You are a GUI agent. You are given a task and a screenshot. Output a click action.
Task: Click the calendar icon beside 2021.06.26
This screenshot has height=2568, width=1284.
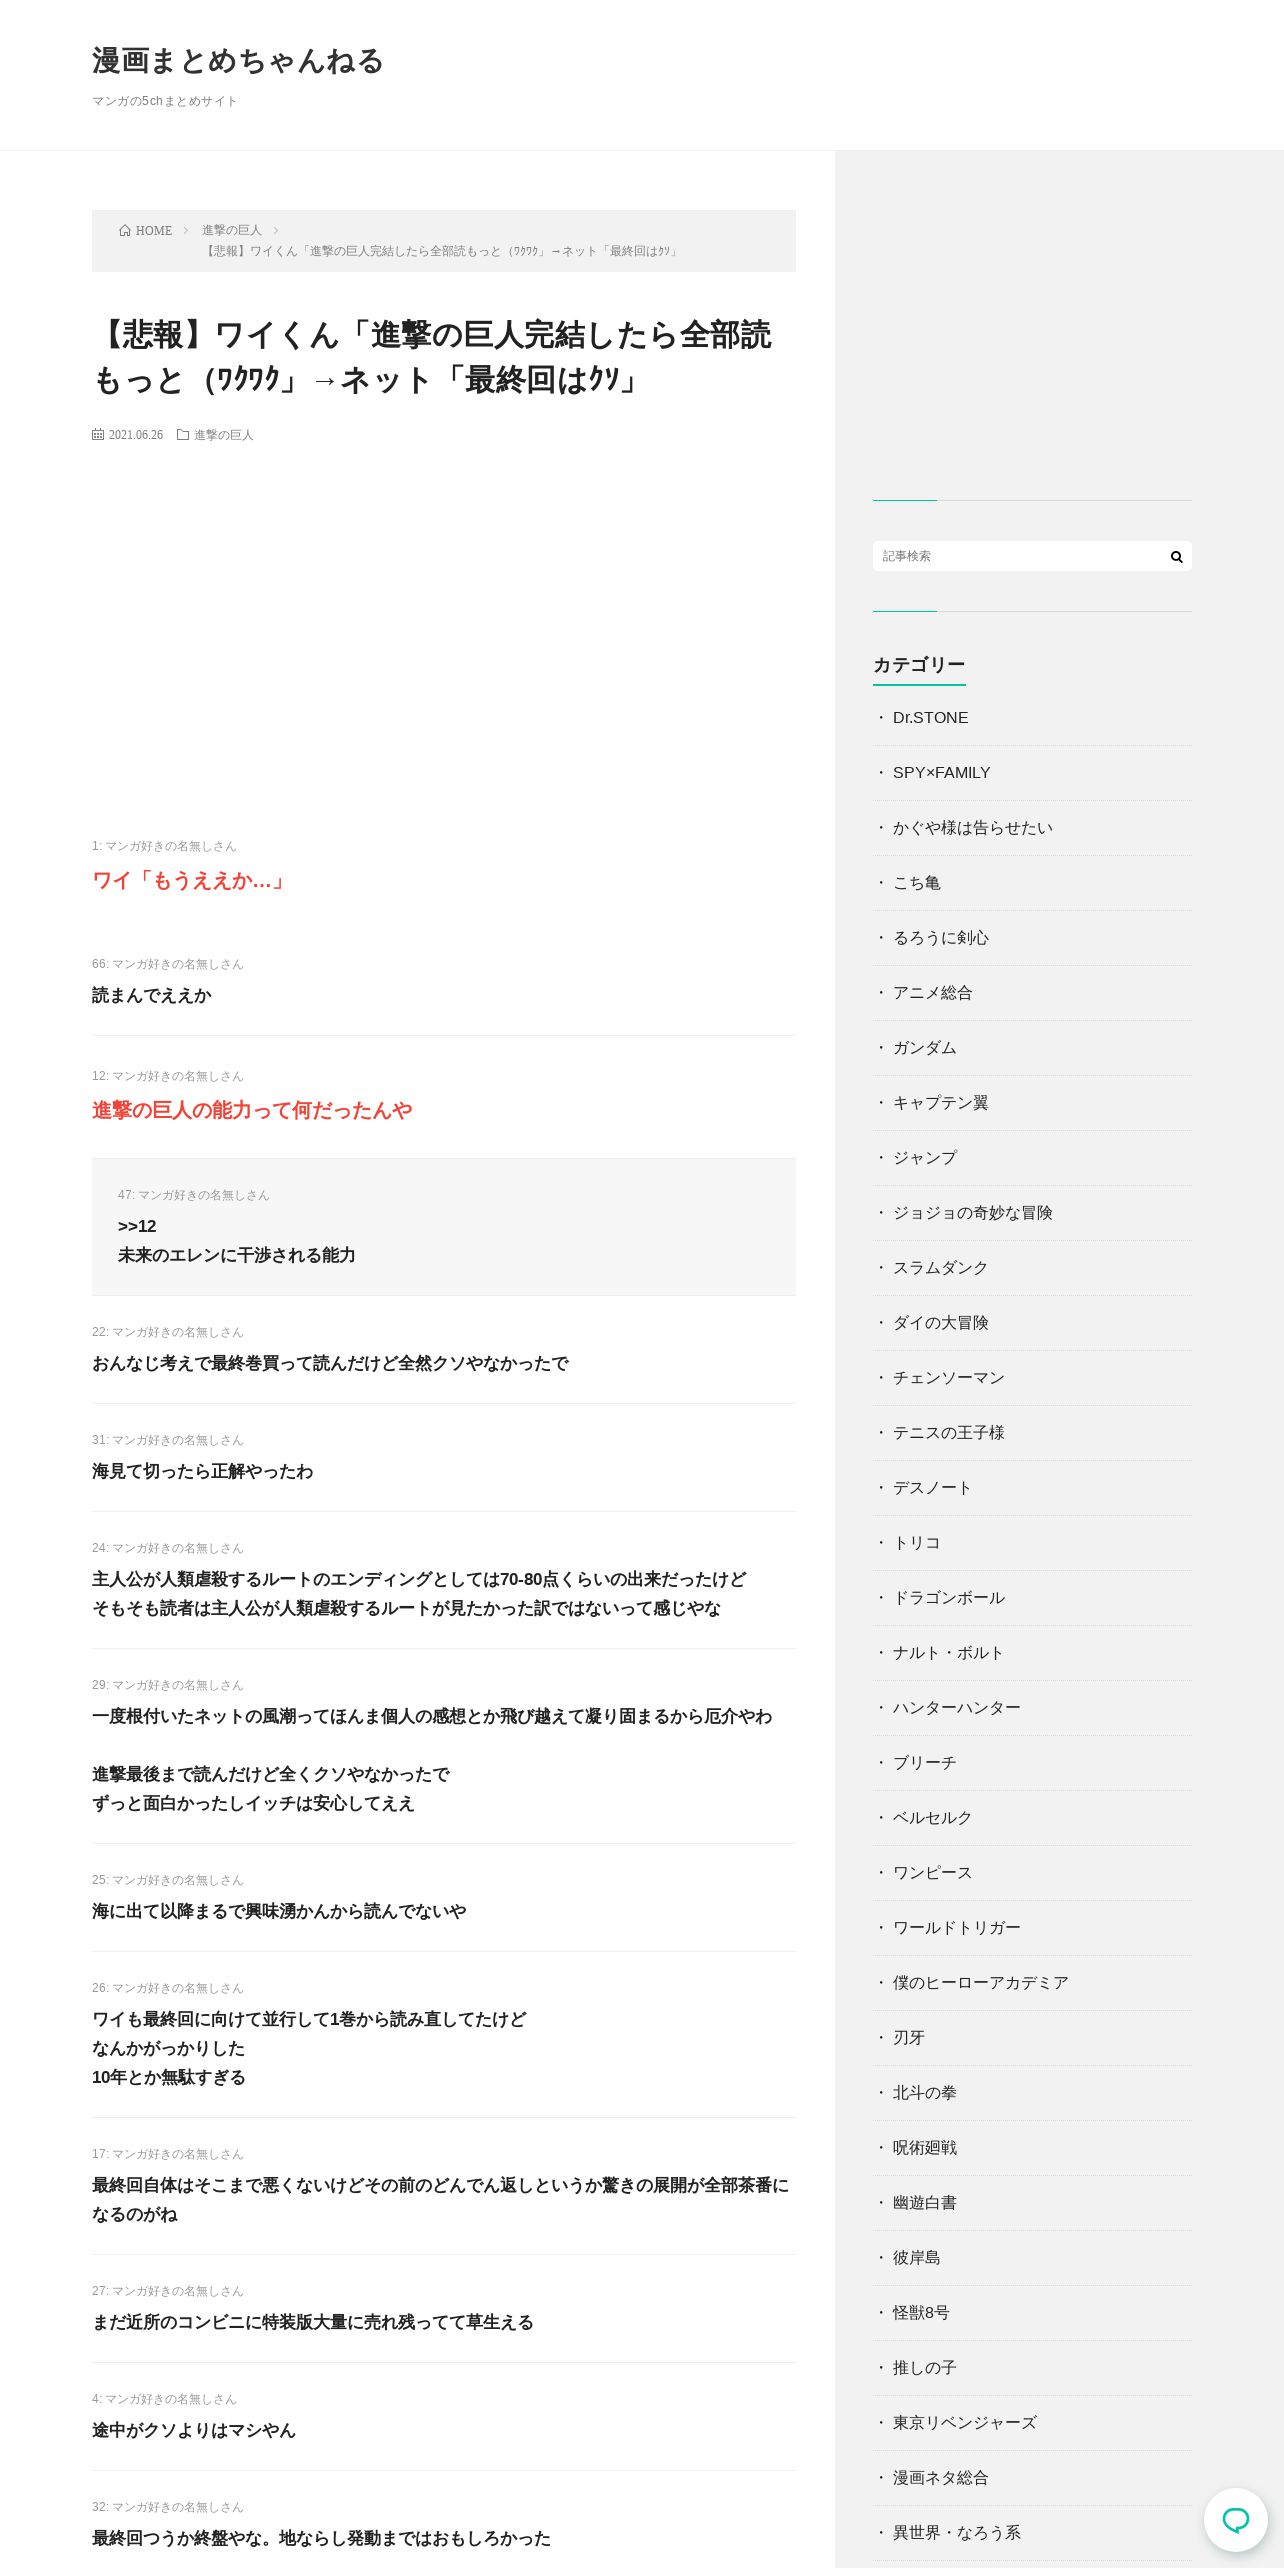coord(98,435)
